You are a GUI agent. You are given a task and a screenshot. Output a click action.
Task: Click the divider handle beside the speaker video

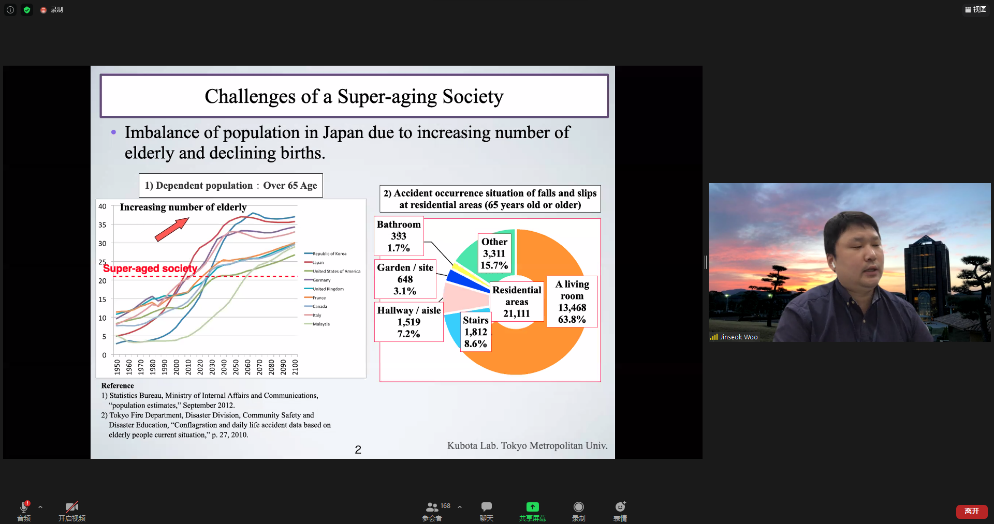pyautogui.click(x=705, y=262)
